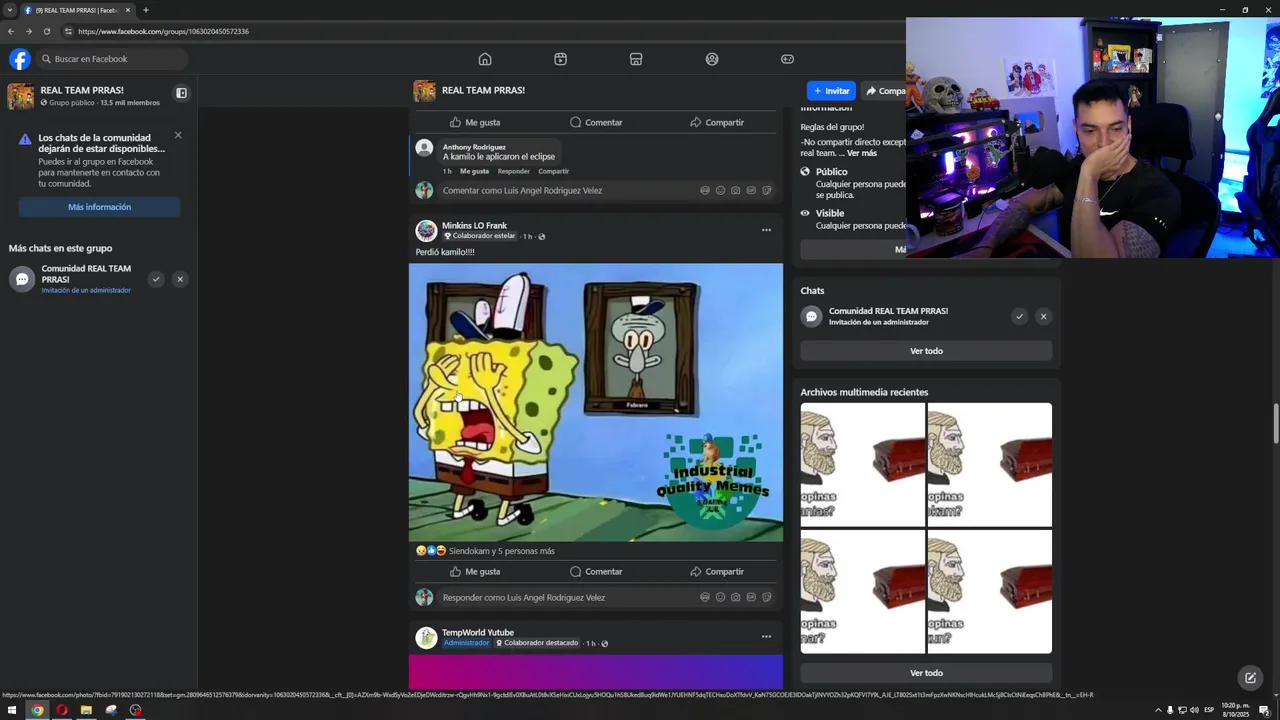Dismiss the community chats notice

click(178, 135)
